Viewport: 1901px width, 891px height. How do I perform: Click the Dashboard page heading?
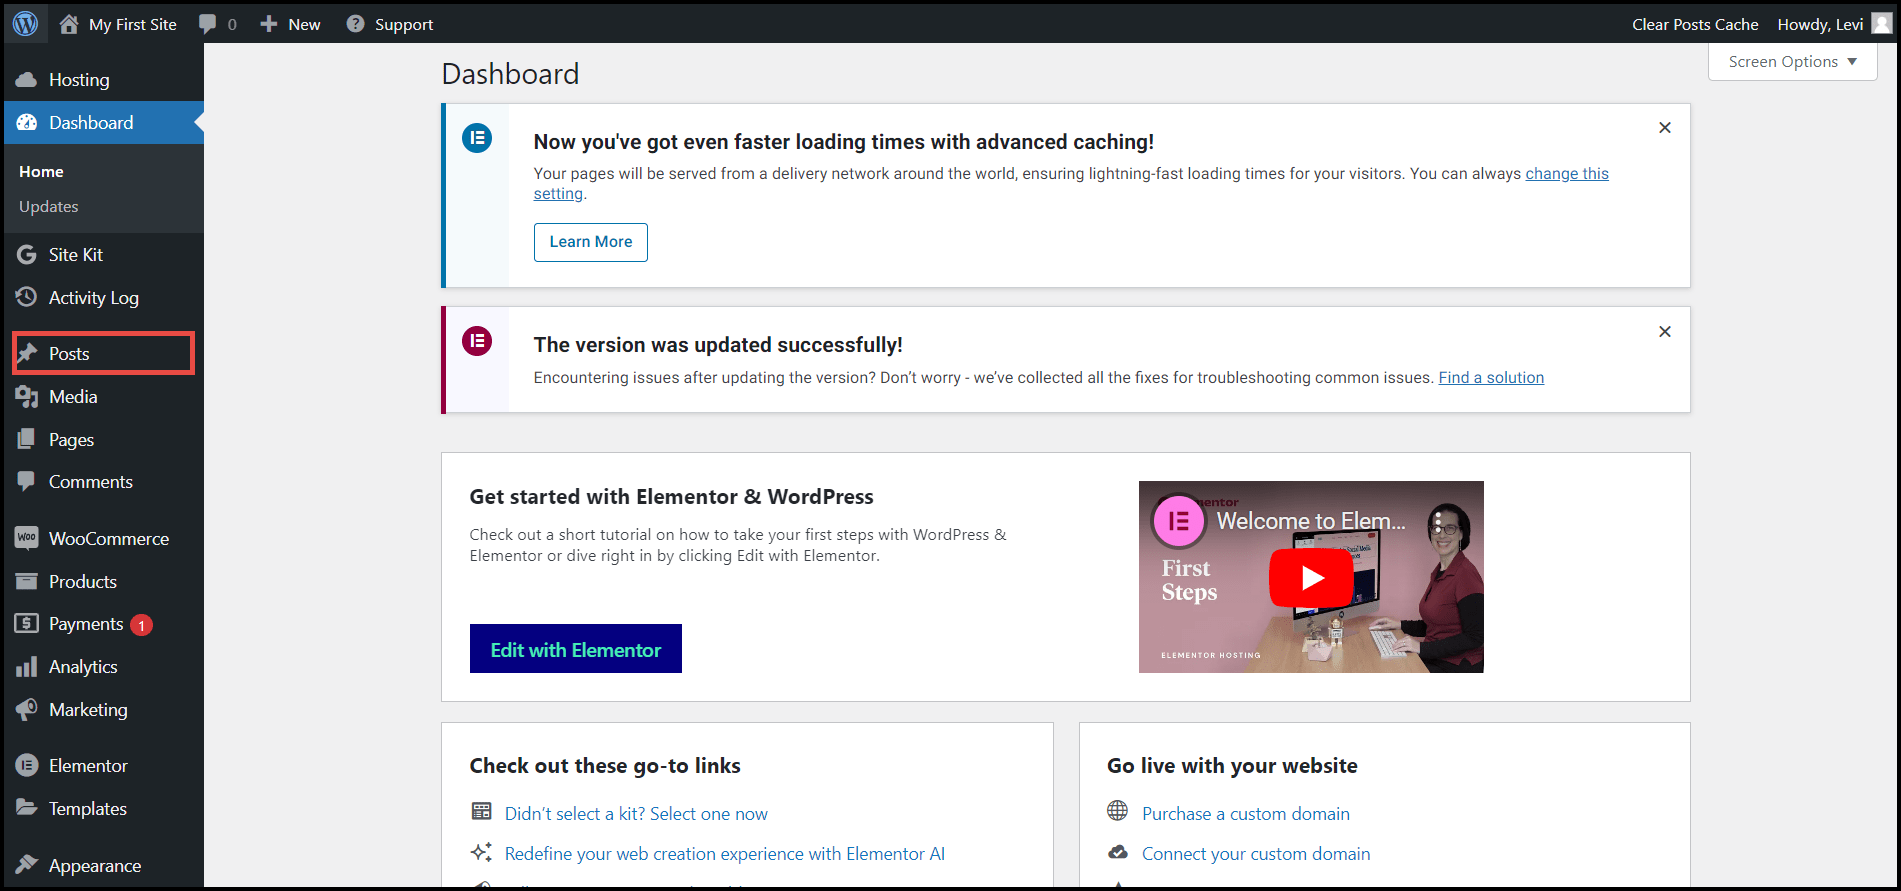pyautogui.click(x=510, y=74)
